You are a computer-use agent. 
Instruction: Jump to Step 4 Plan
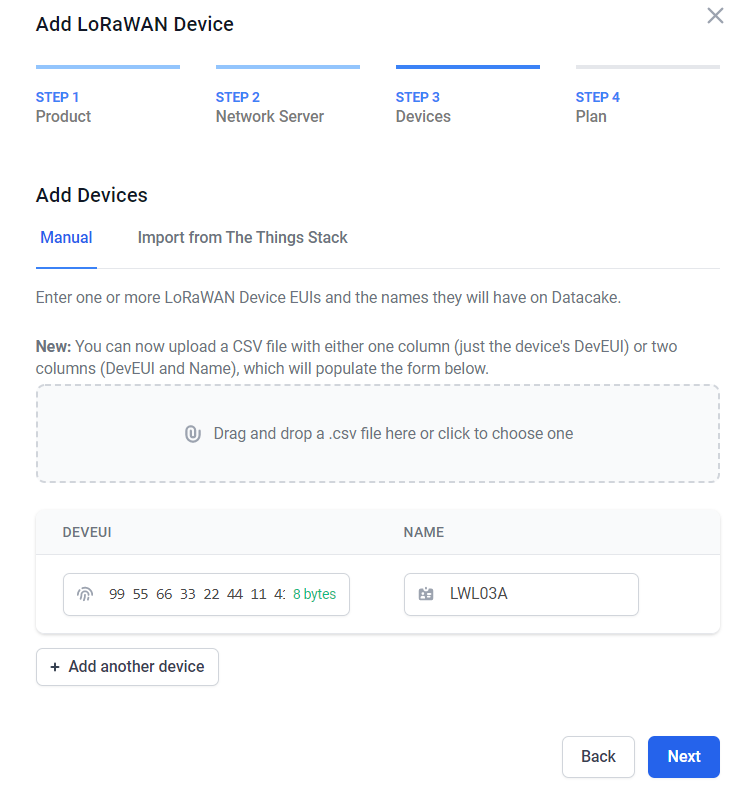coord(597,107)
